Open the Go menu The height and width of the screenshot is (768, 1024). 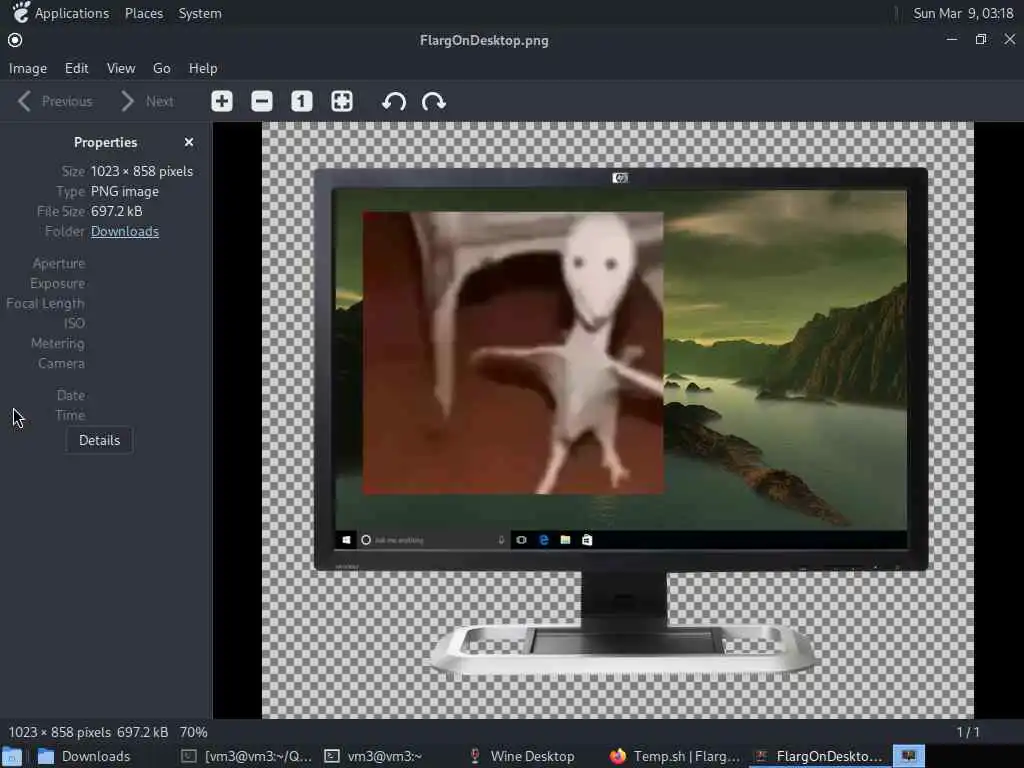(x=161, y=68)
